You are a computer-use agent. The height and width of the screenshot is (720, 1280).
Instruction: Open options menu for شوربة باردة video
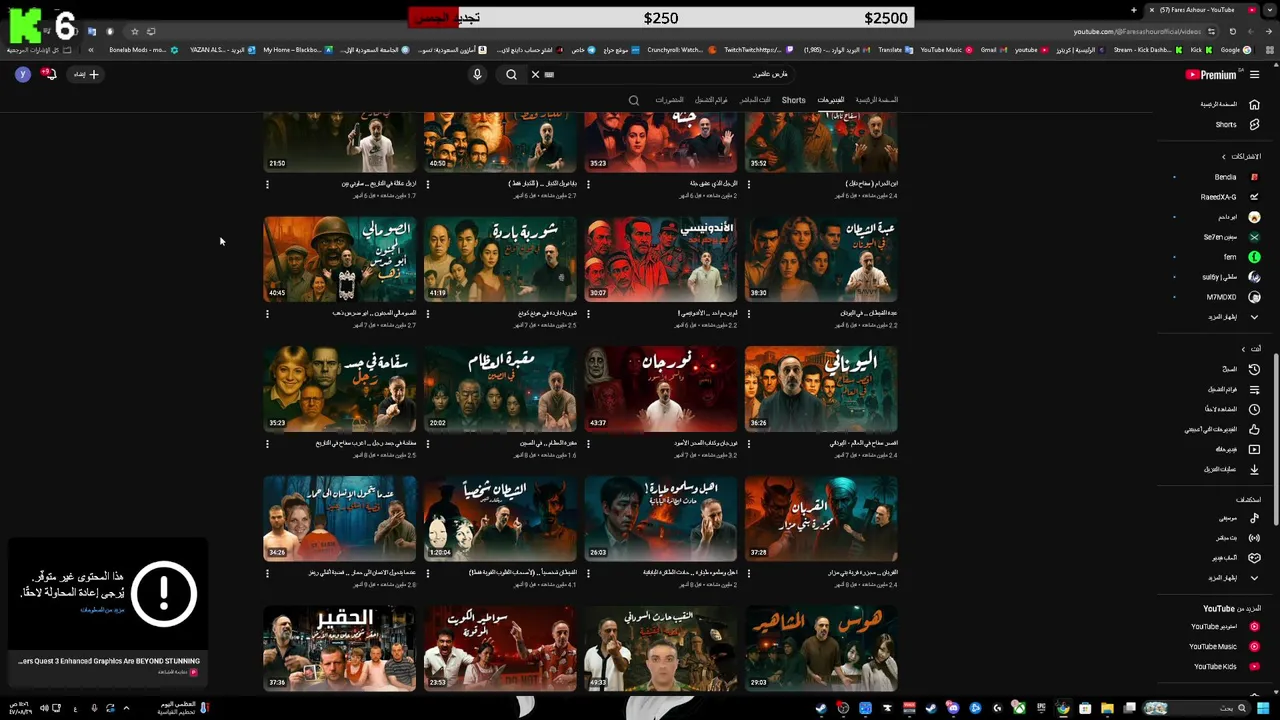coord(427,314)
